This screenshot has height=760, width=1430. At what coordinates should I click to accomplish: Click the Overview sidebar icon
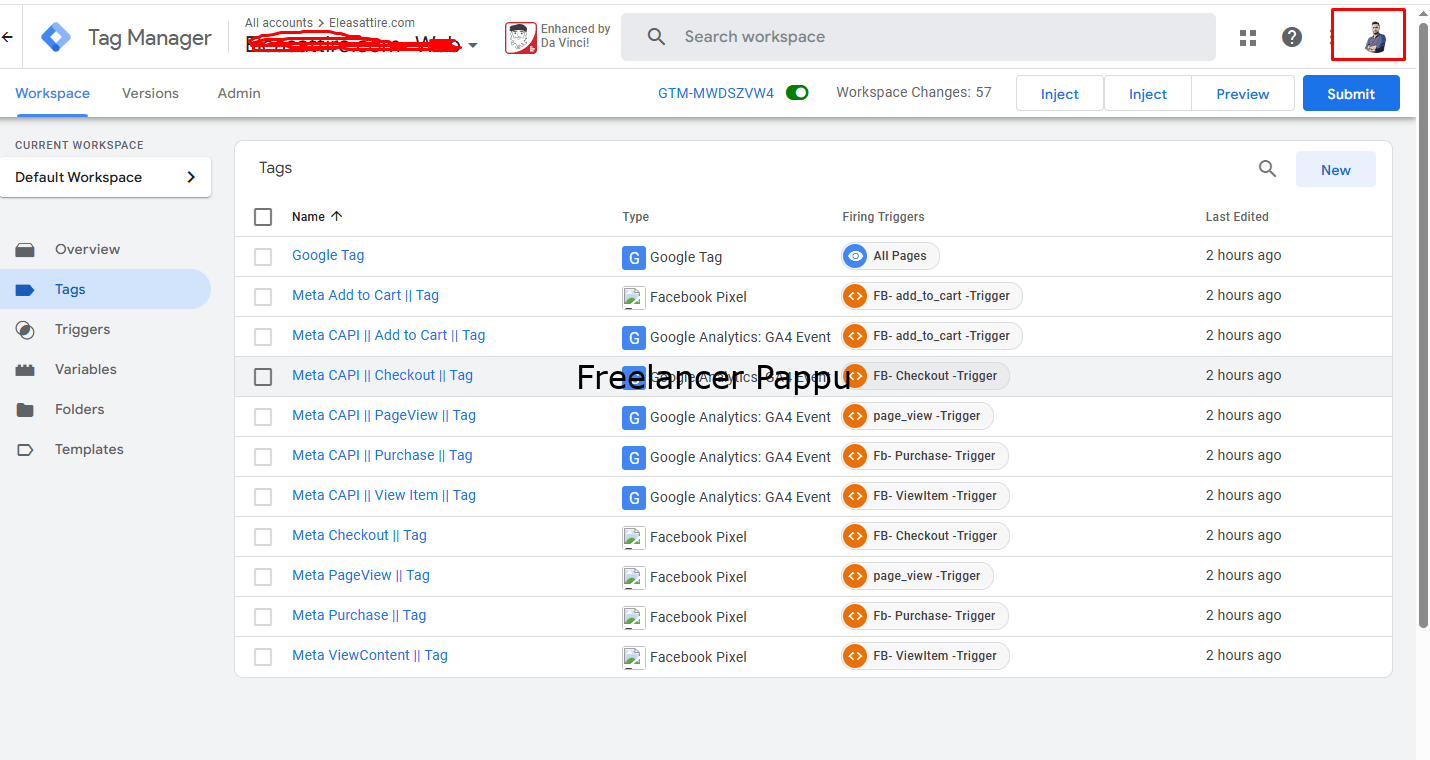click(25, 250)
